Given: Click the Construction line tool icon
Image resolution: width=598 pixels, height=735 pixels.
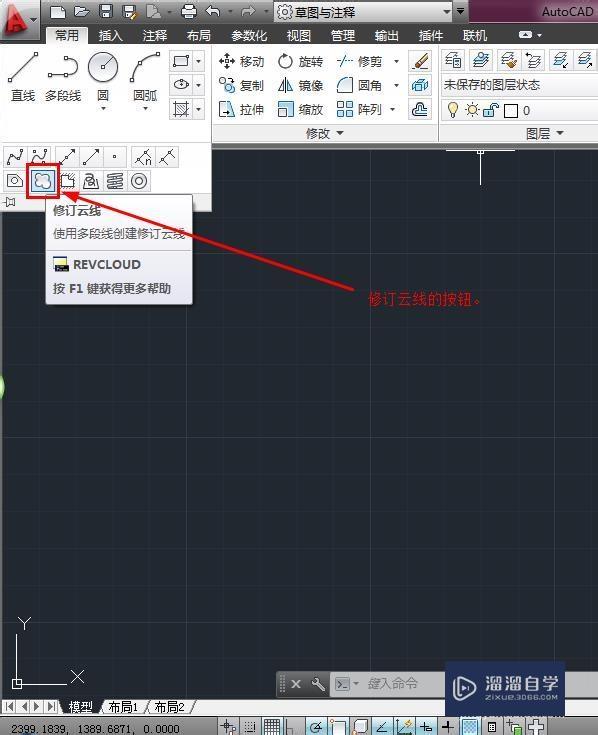Looking at the screenshot, I should pyautogui.click(x=67, y=157).
